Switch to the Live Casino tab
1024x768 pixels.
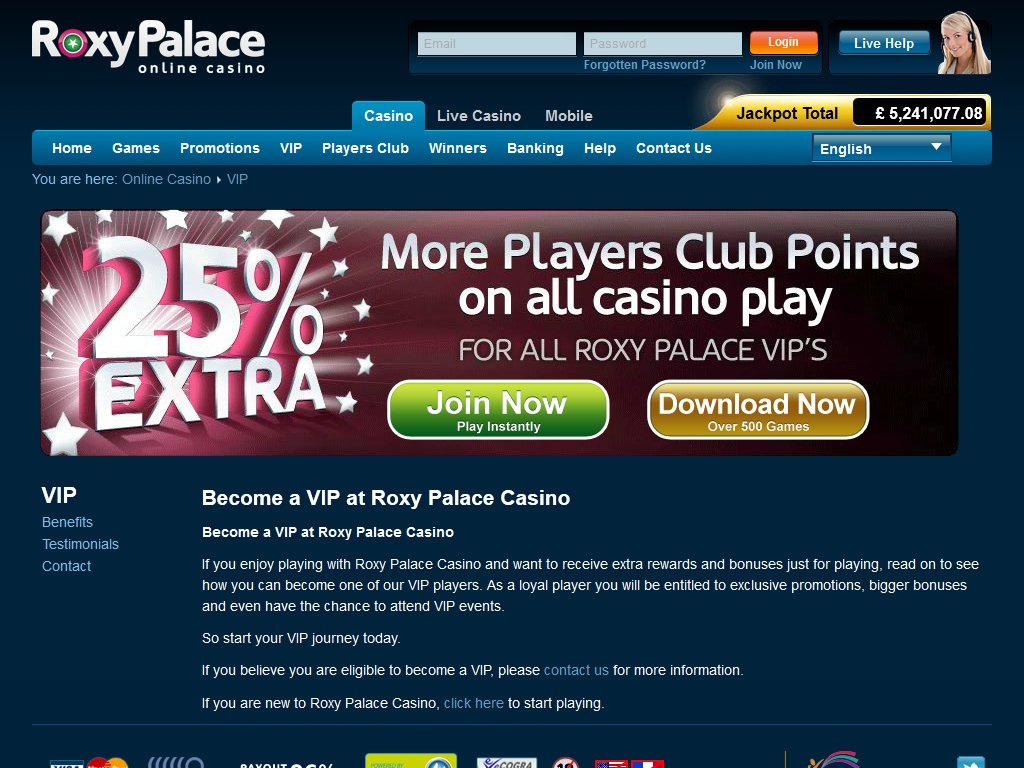tap(479, 116)
